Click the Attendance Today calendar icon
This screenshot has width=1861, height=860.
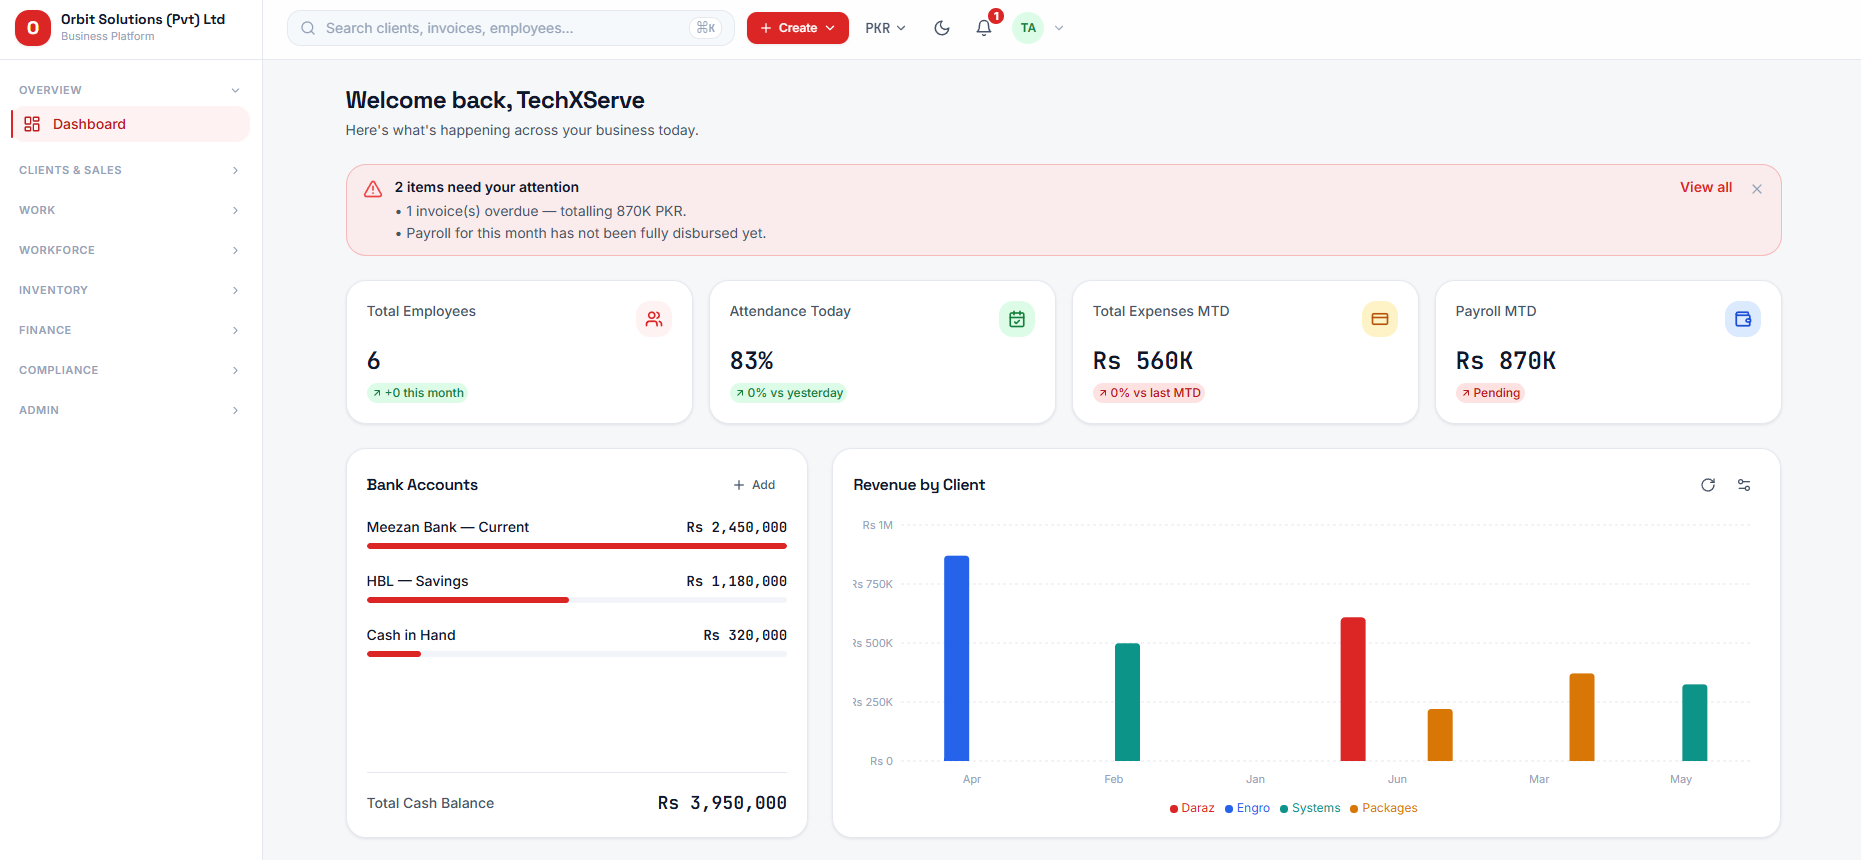click(1017, 319)
